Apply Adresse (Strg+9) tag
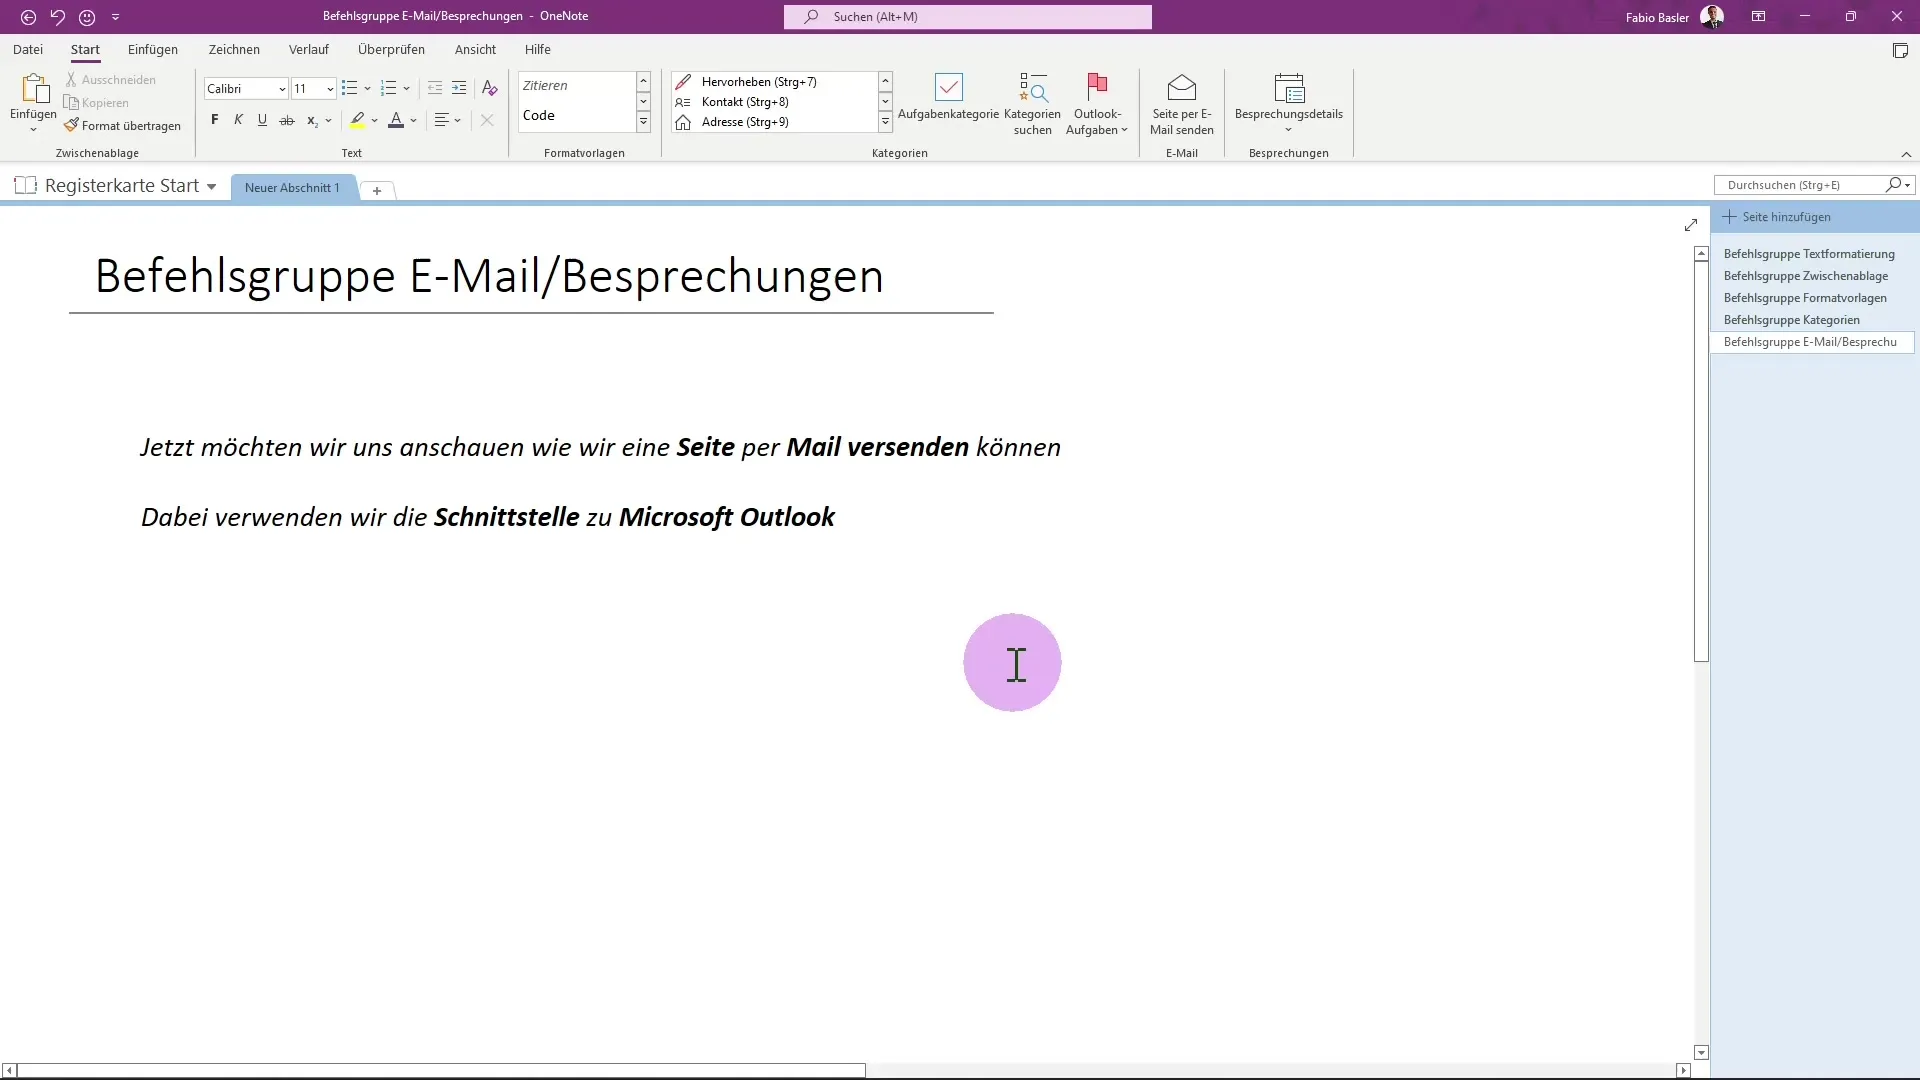This screenshot has height=1080, width=1920. (x=775, y=122)
